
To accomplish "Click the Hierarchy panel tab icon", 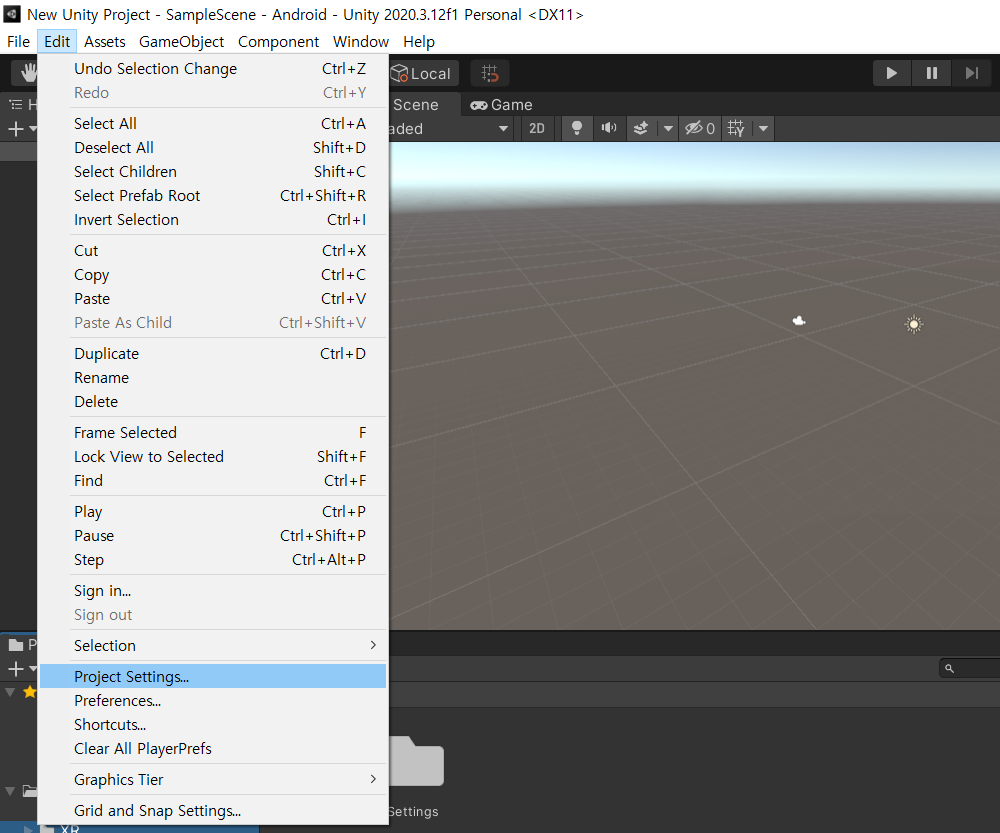I will pyautogui.click(x=15, y=105).
